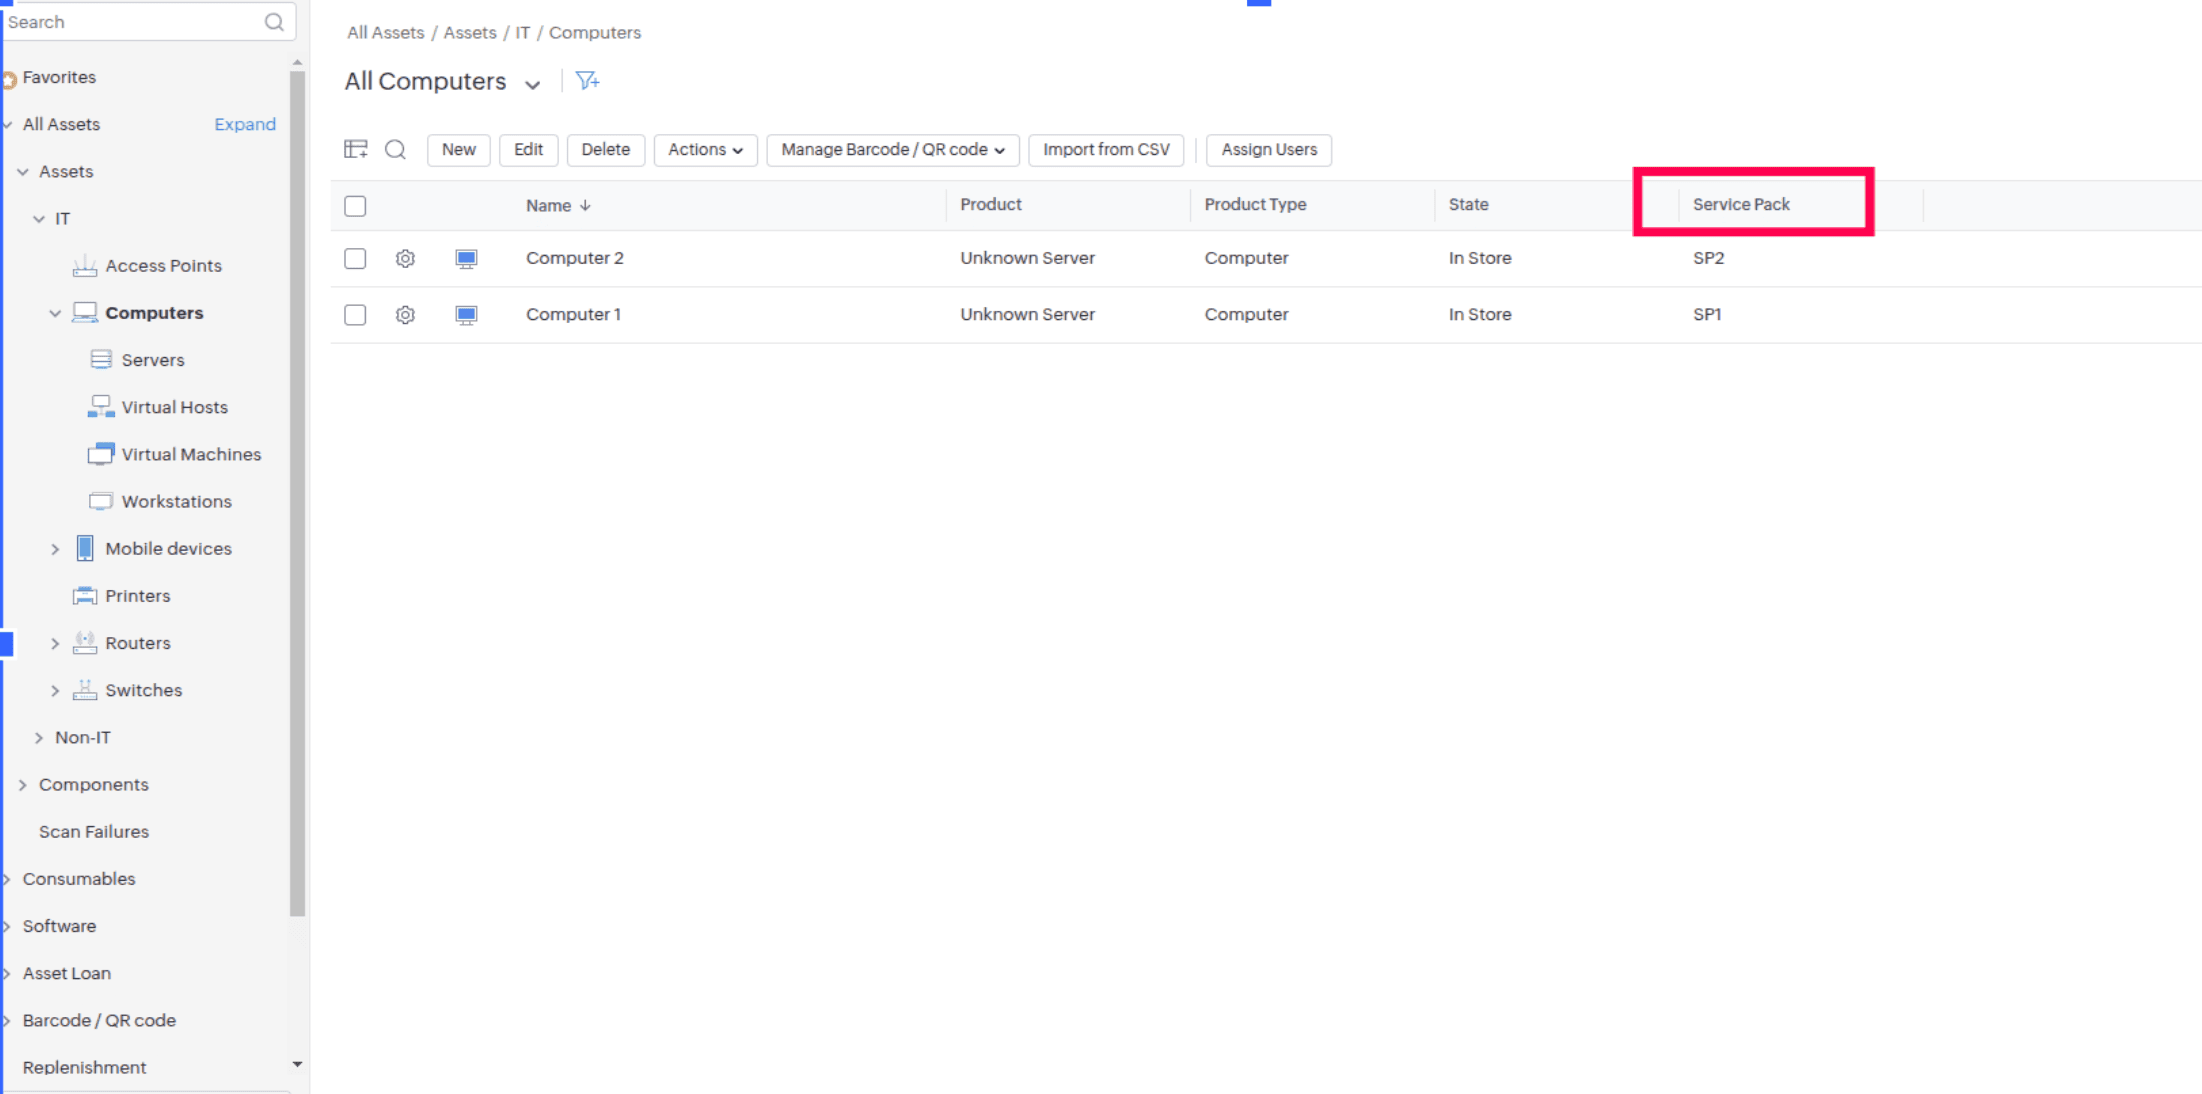The width and height of the screenshot is (2202, 1094).
Task: Select Virtual Machines in the tree
Action: [191, 454]
